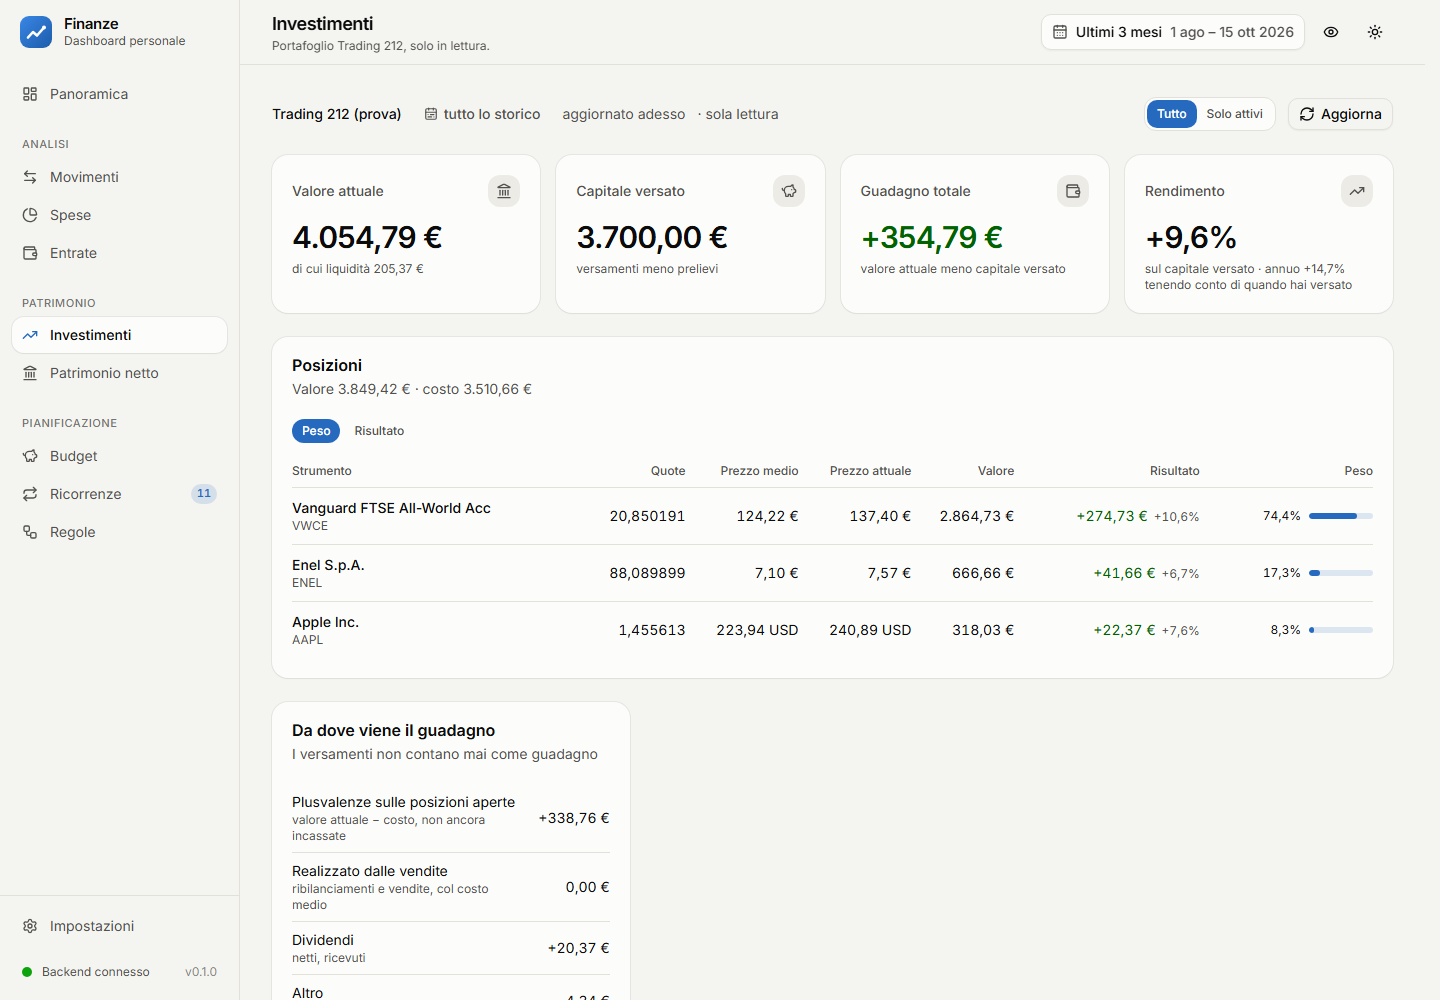Switch theme with the sun icon
Viewport: 1440px width, 1000px height.
click(x=1375, y=32)
